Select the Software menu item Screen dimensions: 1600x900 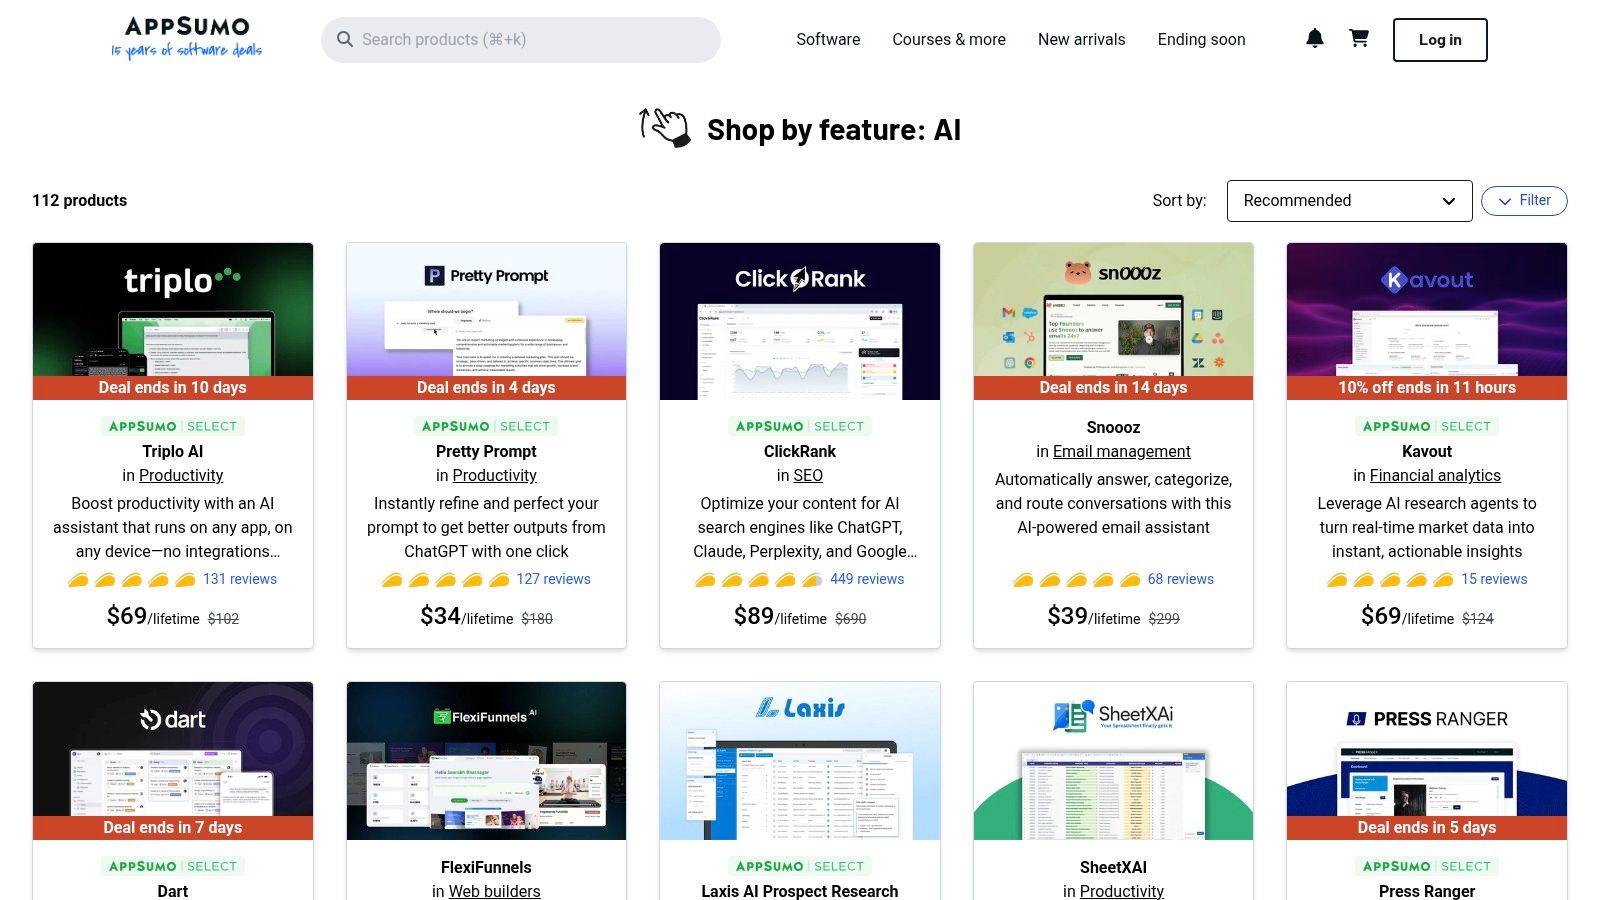click(x=827, y=39)
